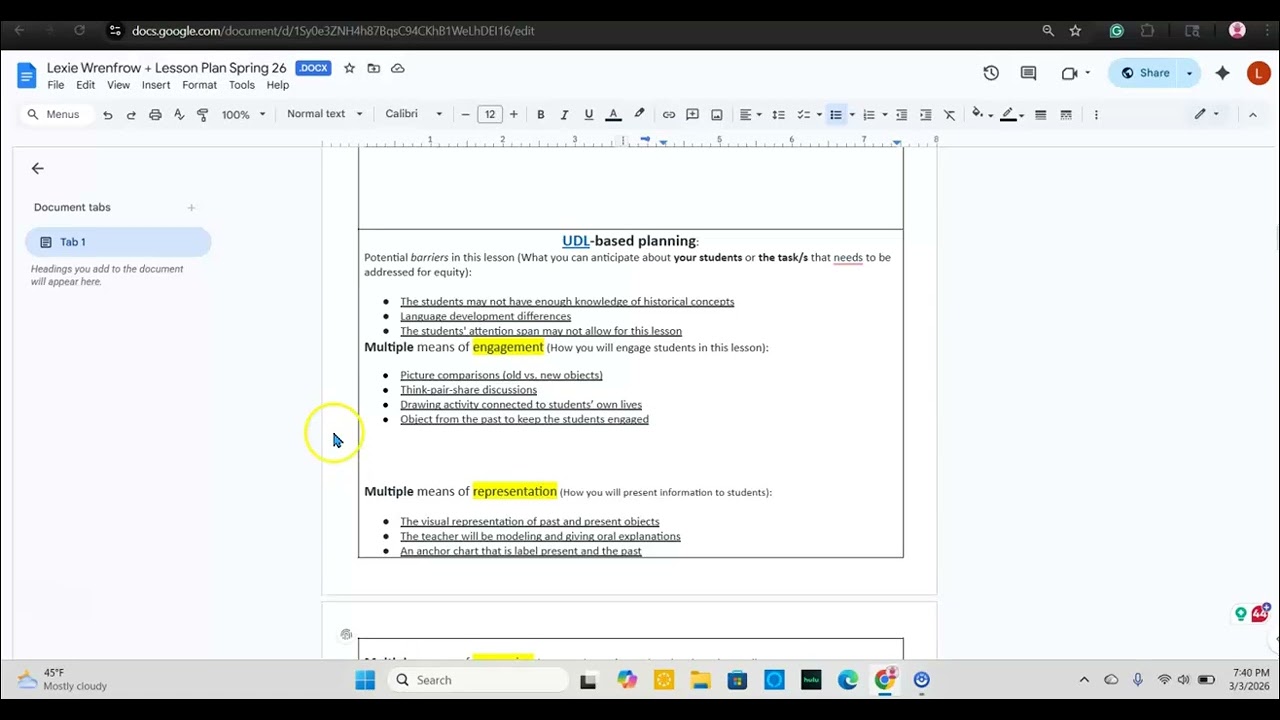The image size is (1280, 720).
Task: Run spelling and grammar check
Action: click(179, 115)
